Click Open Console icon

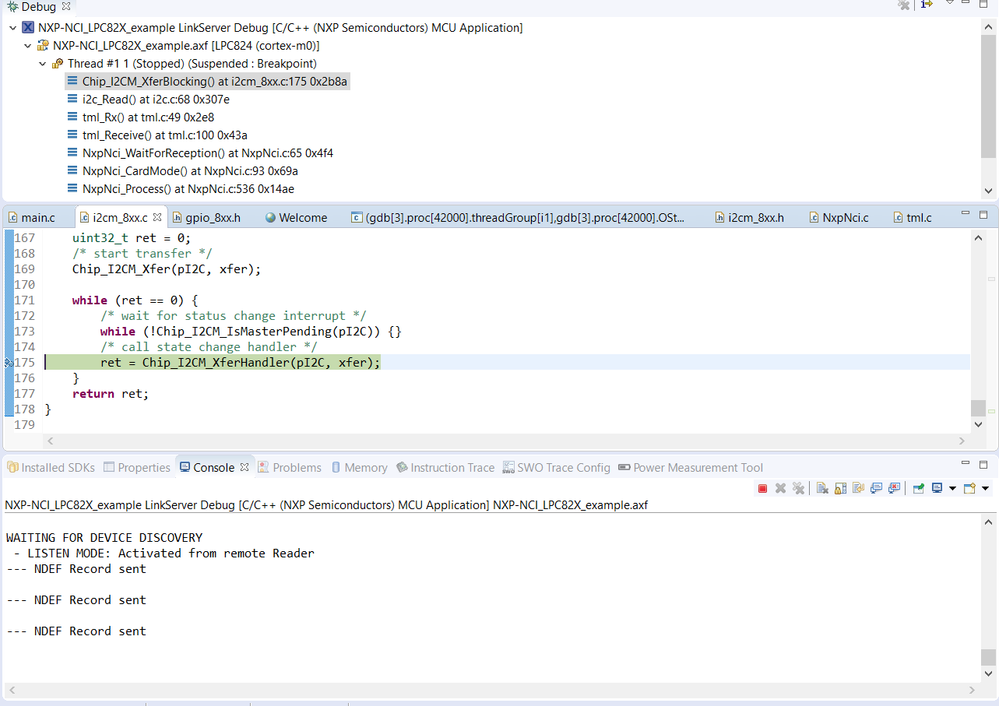[970, 488]
